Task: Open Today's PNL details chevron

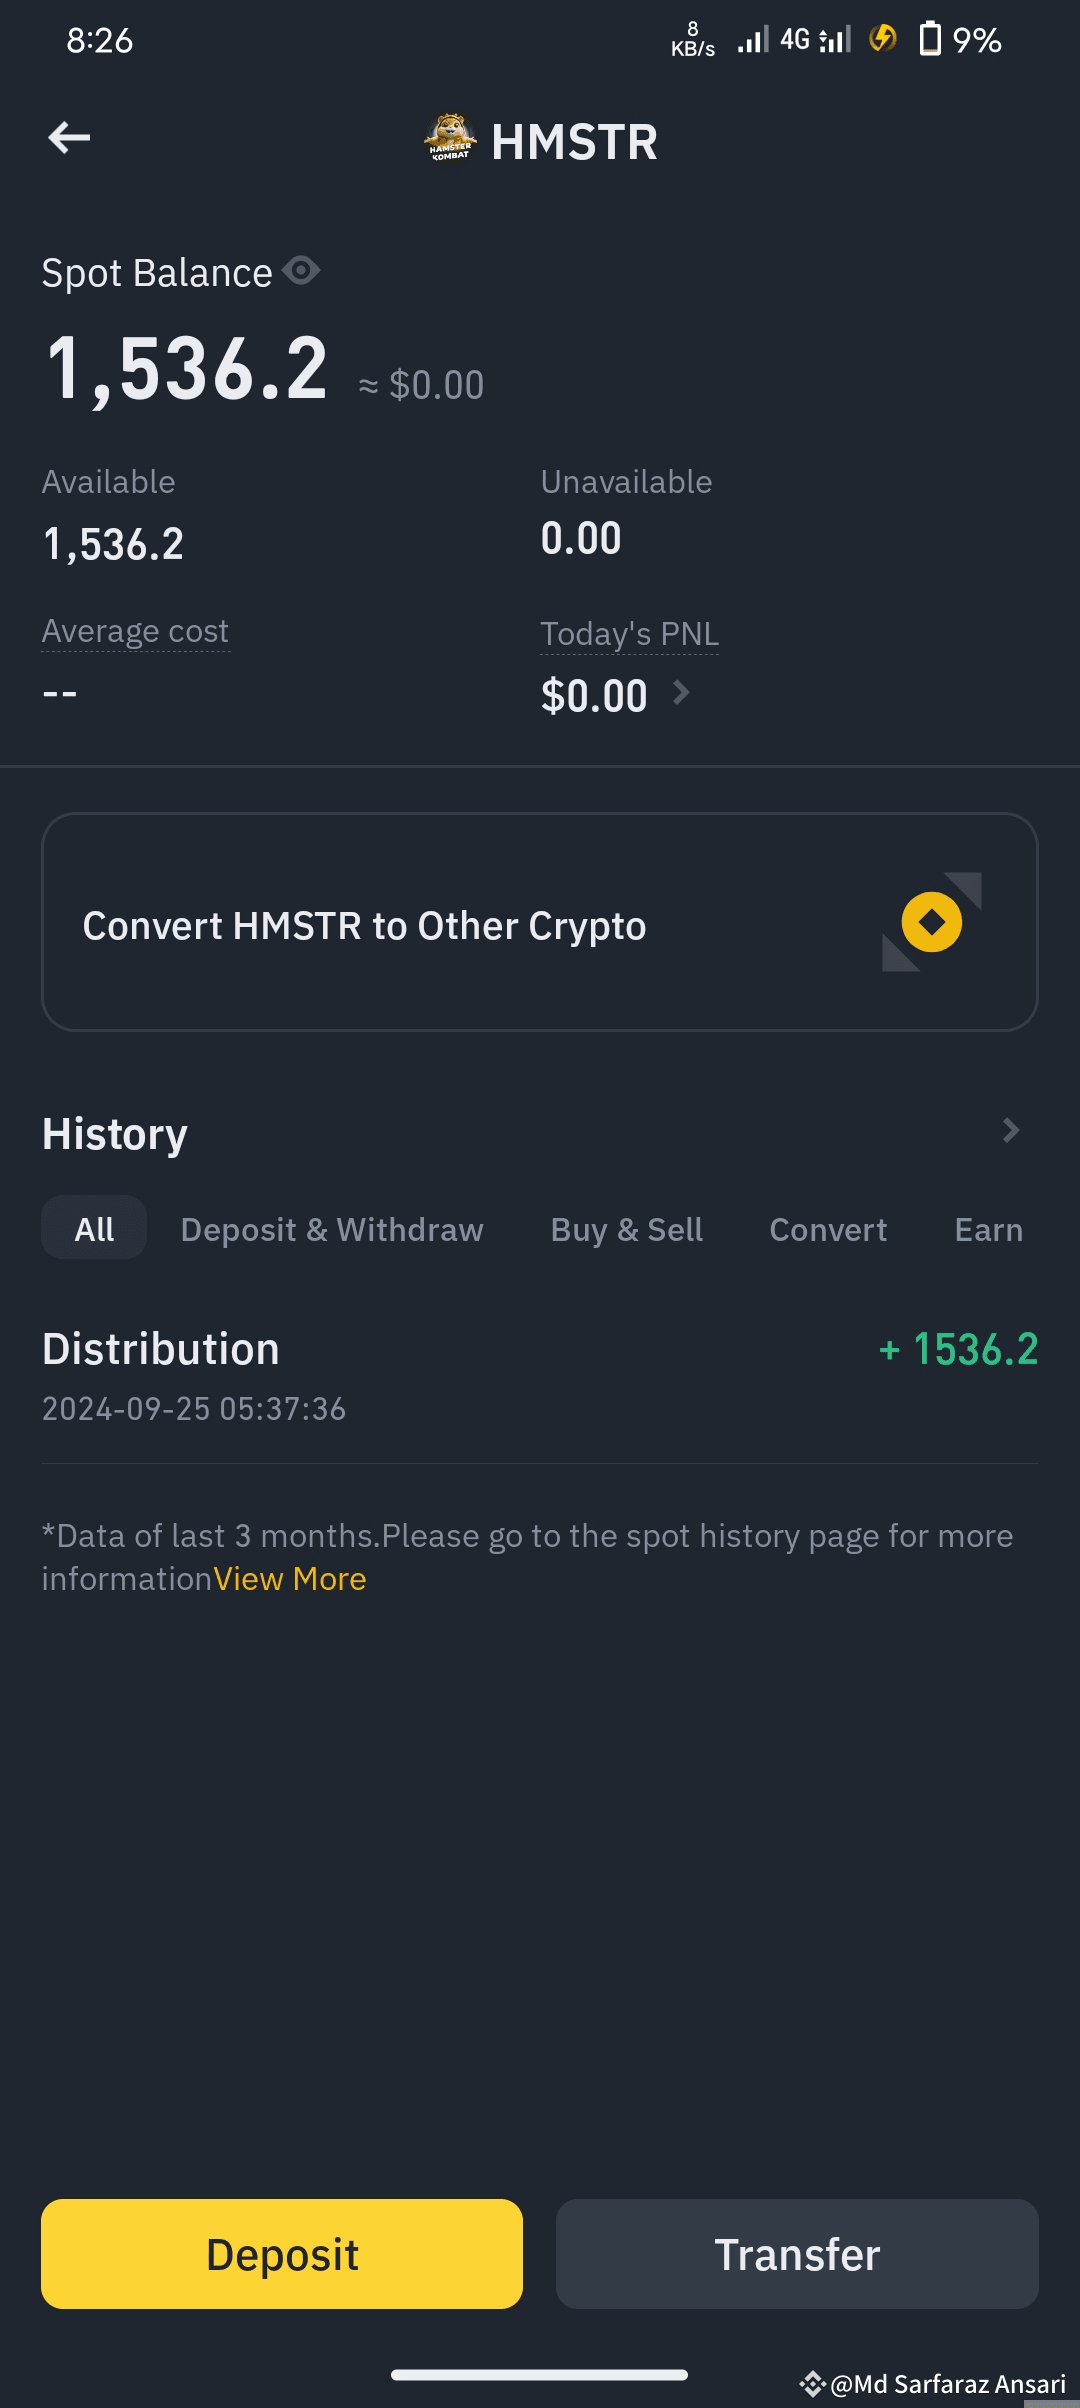Action: click(681, 693)
